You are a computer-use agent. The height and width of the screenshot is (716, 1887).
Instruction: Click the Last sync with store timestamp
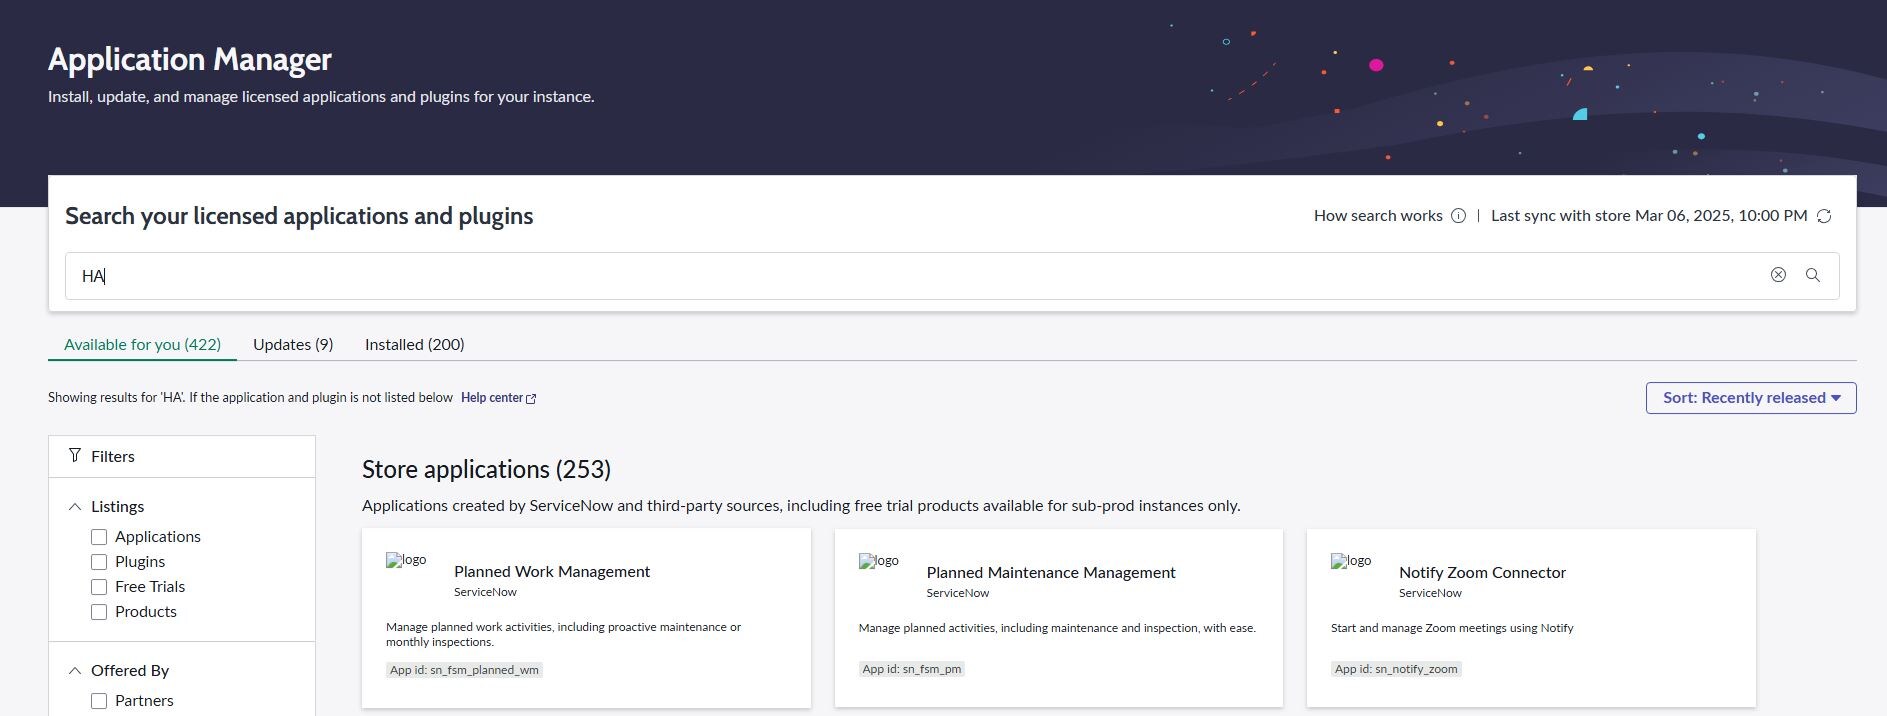click(1649, 216)
